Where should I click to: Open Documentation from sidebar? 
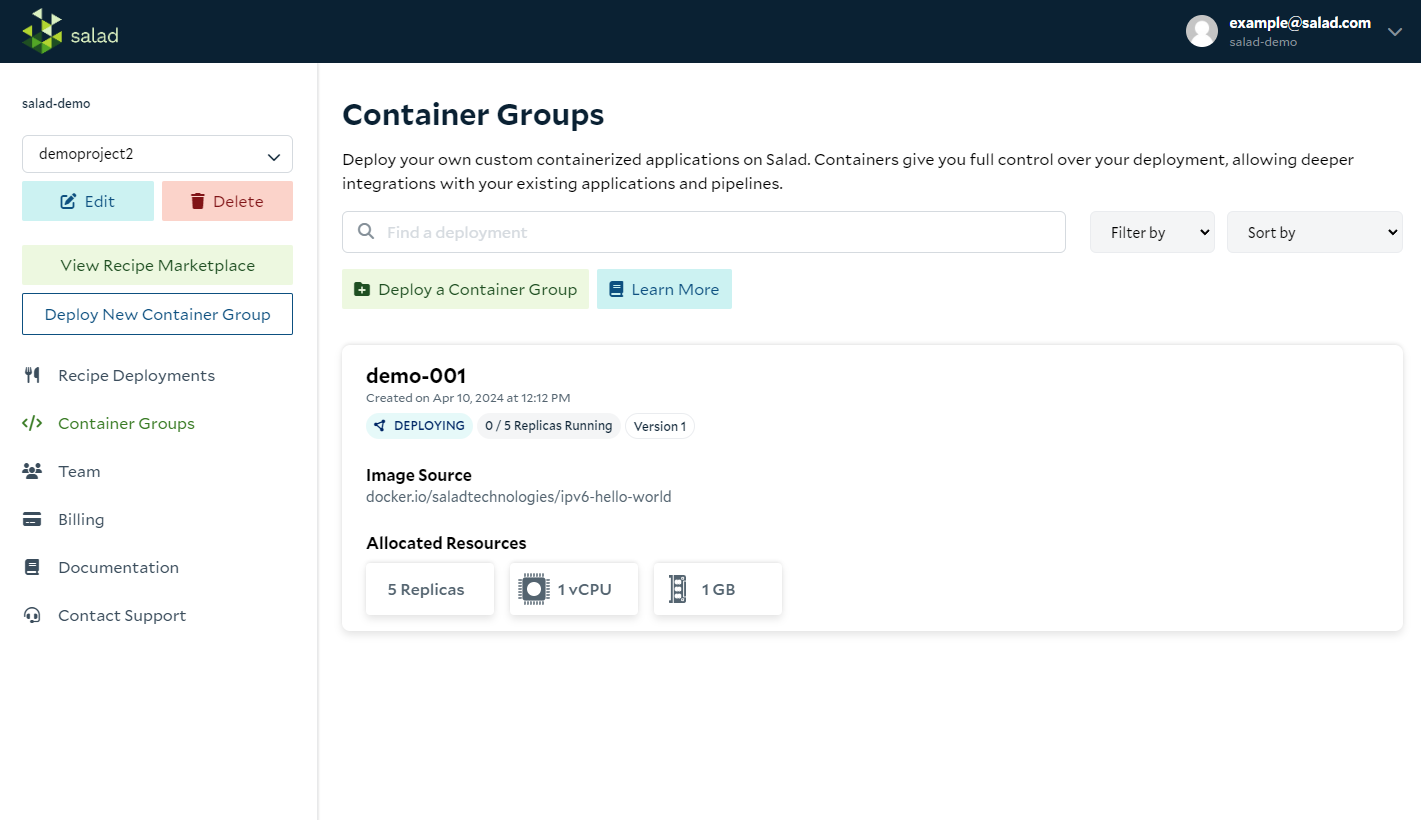point(118,567)
